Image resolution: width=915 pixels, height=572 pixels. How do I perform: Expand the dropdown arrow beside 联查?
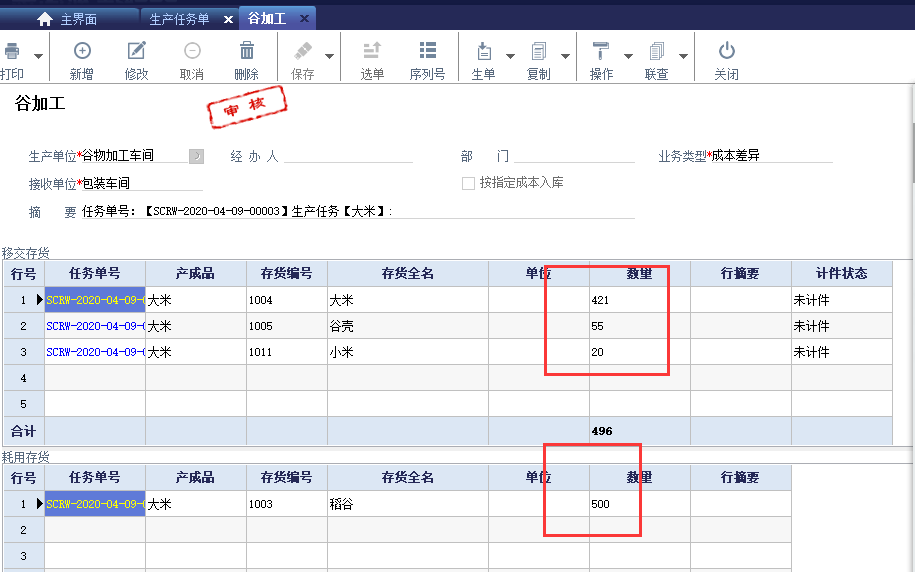pyautogui.click(x=684, y=57)
